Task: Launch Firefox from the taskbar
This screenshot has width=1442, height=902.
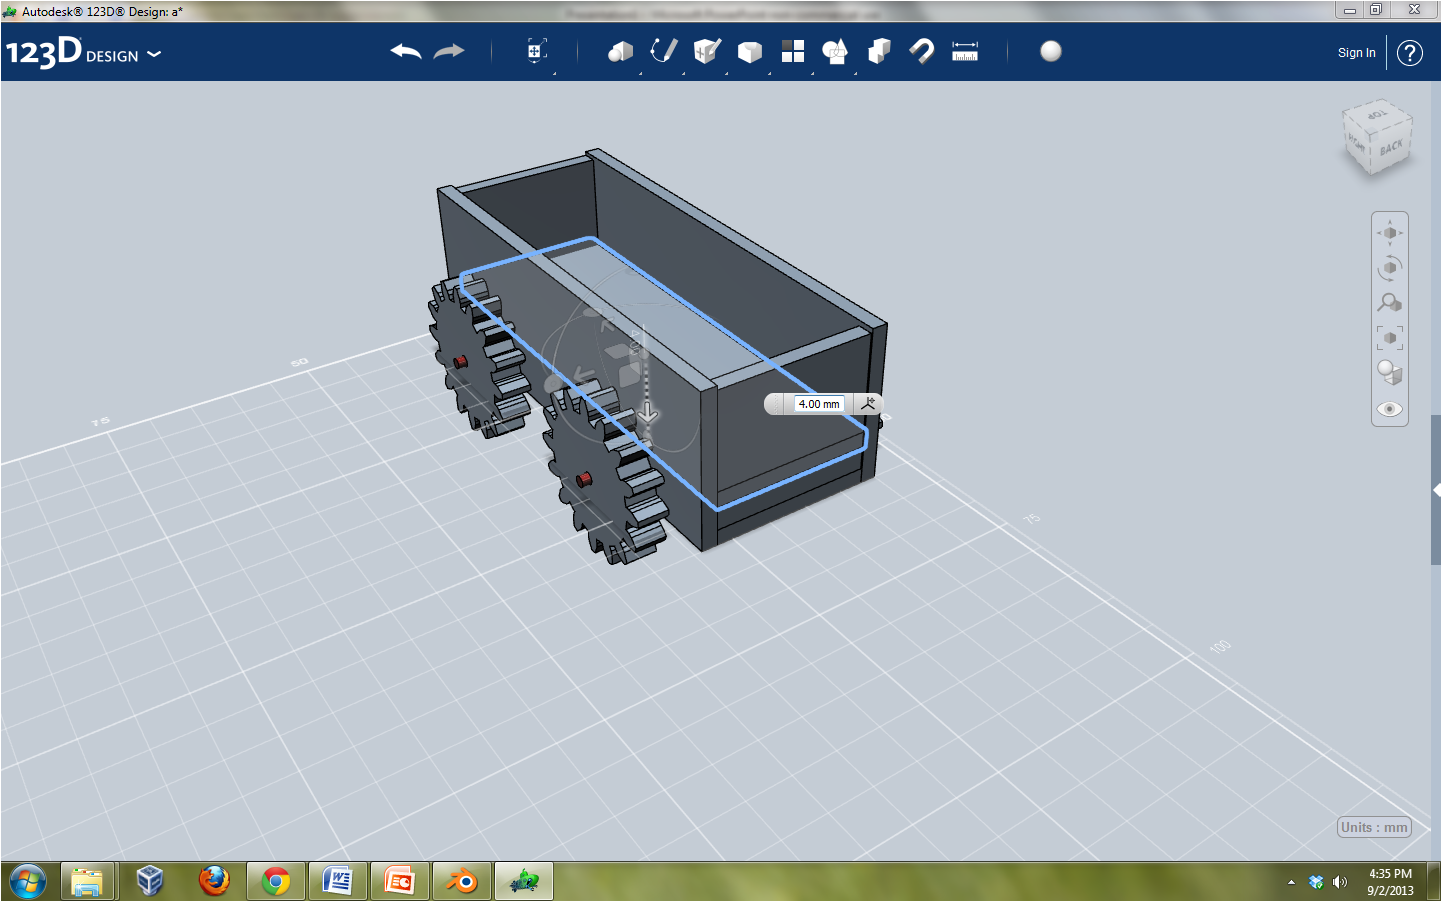Action: coord(214,882)
